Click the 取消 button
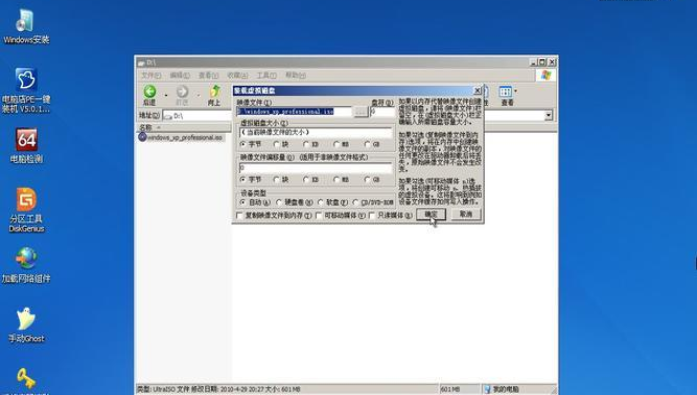Screen dimensions: 697x395 [x=465, y=214]
